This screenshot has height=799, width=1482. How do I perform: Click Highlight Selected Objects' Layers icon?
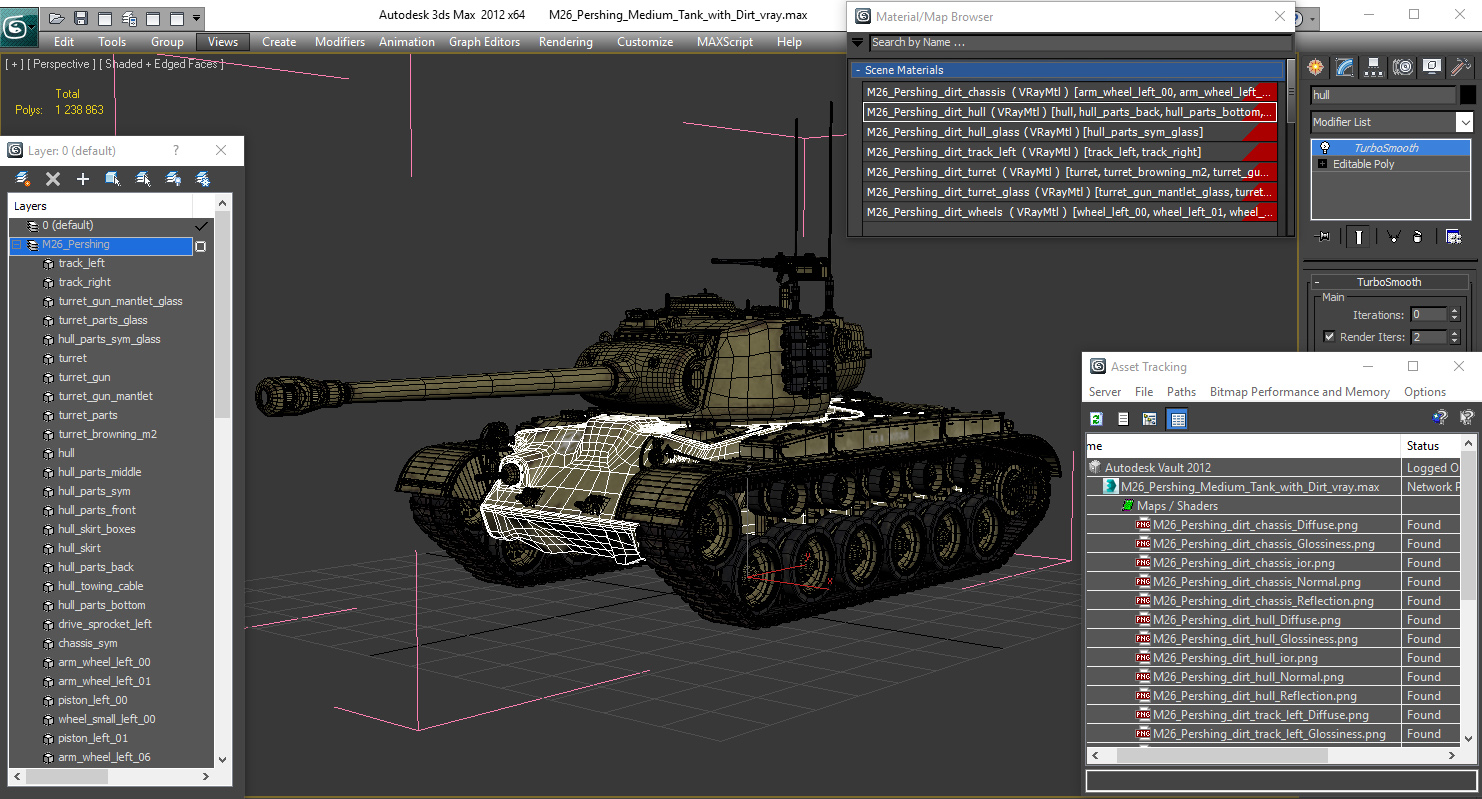click(143, 179)
